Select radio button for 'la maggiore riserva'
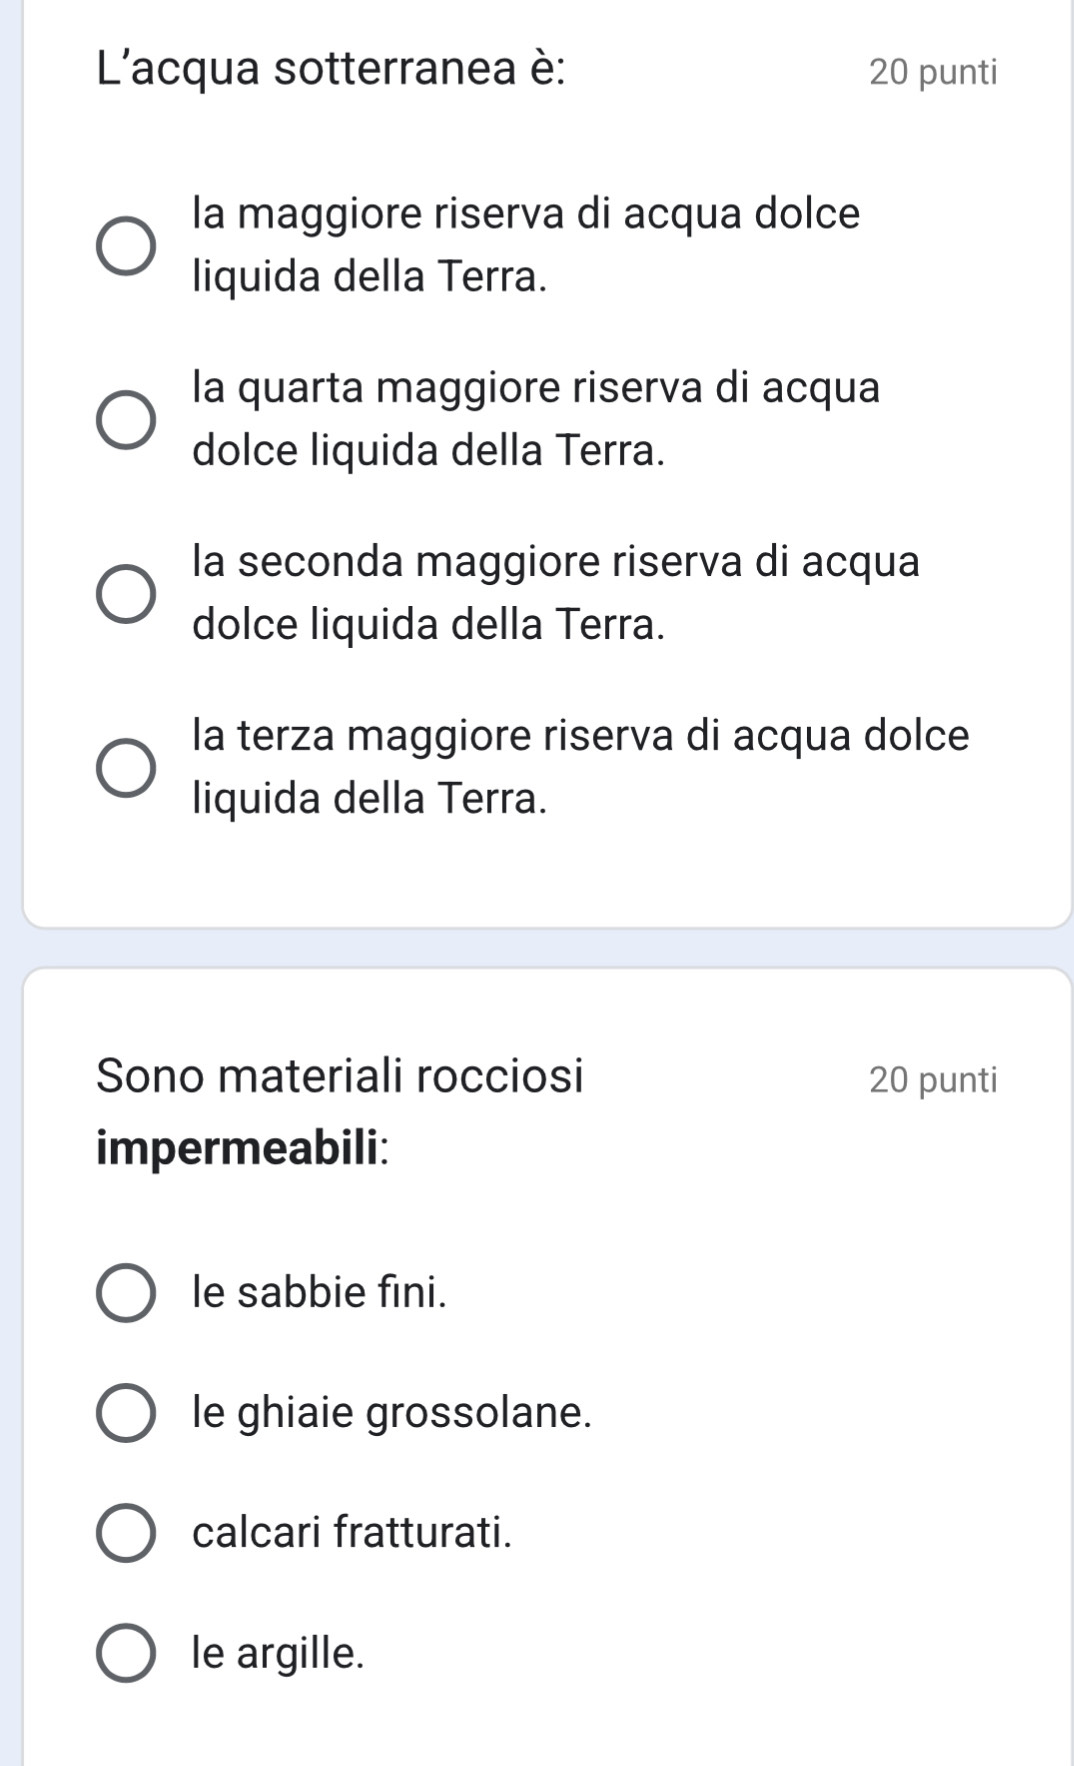 click(x=126, y=245)
